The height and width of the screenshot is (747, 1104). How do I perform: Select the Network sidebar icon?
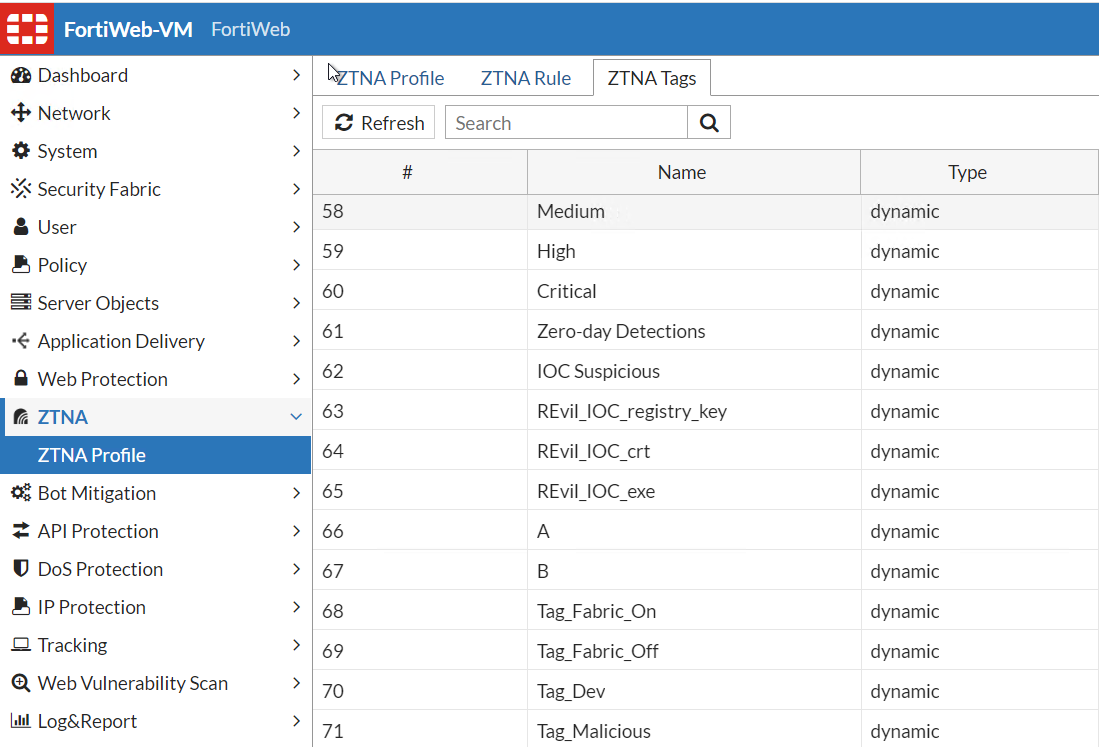21,113
